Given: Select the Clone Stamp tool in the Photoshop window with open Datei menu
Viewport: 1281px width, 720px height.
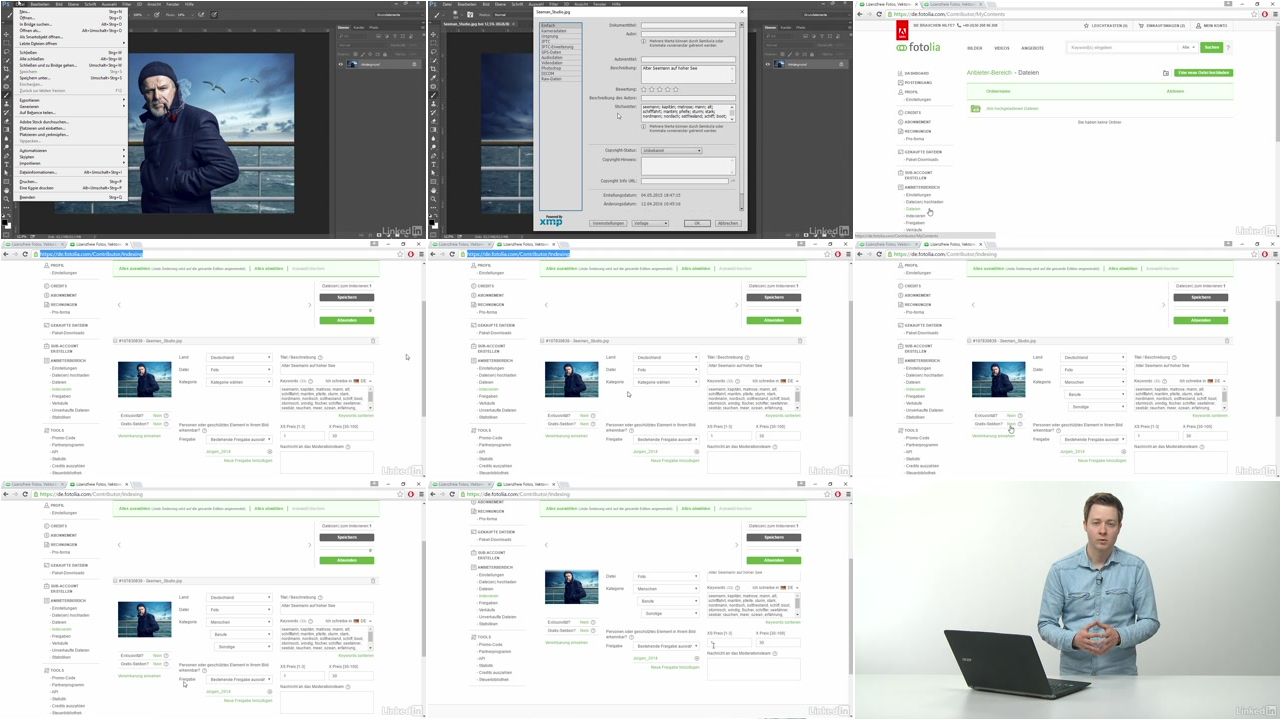Looking at the screenshot, I should pos(6,104).
